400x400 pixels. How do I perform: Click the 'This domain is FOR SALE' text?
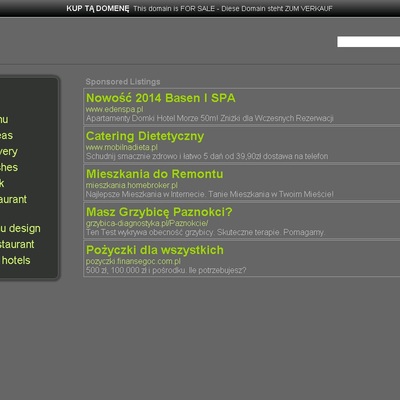click(x=174, y=9)
